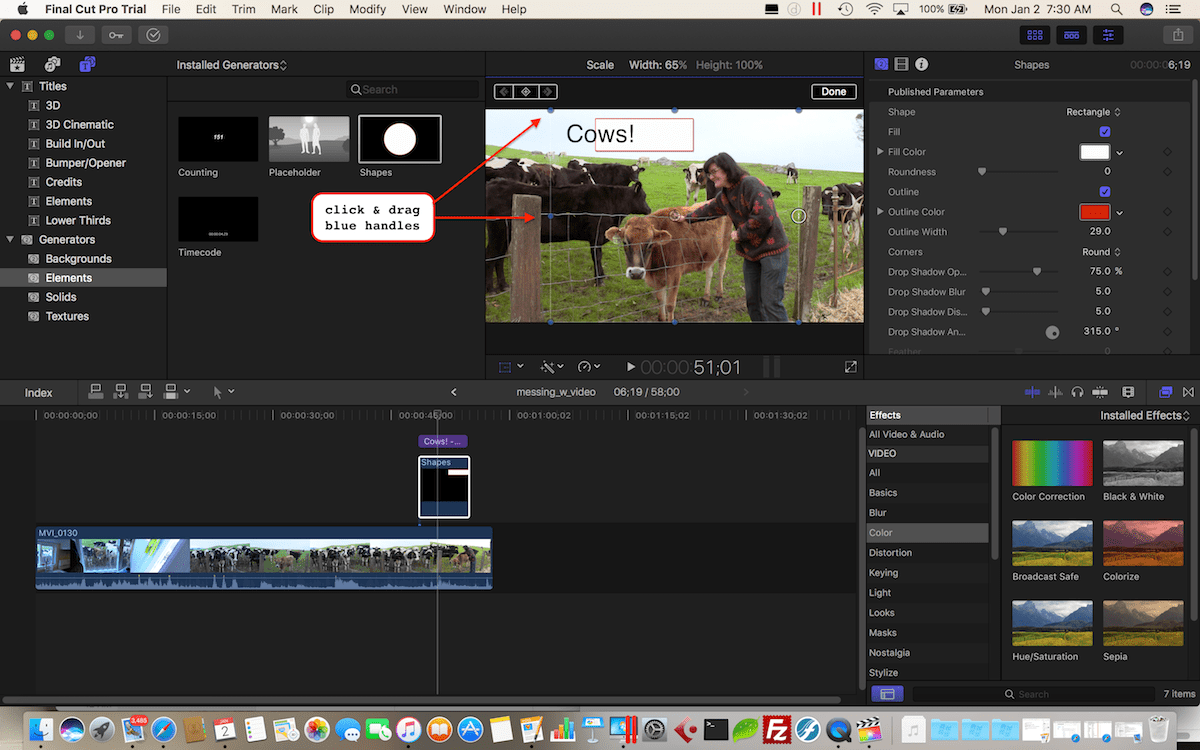This screenshot has height=750, width=1200.
Task: Toggle audio skimming with the headphone icon
Action: (1078, 392)
